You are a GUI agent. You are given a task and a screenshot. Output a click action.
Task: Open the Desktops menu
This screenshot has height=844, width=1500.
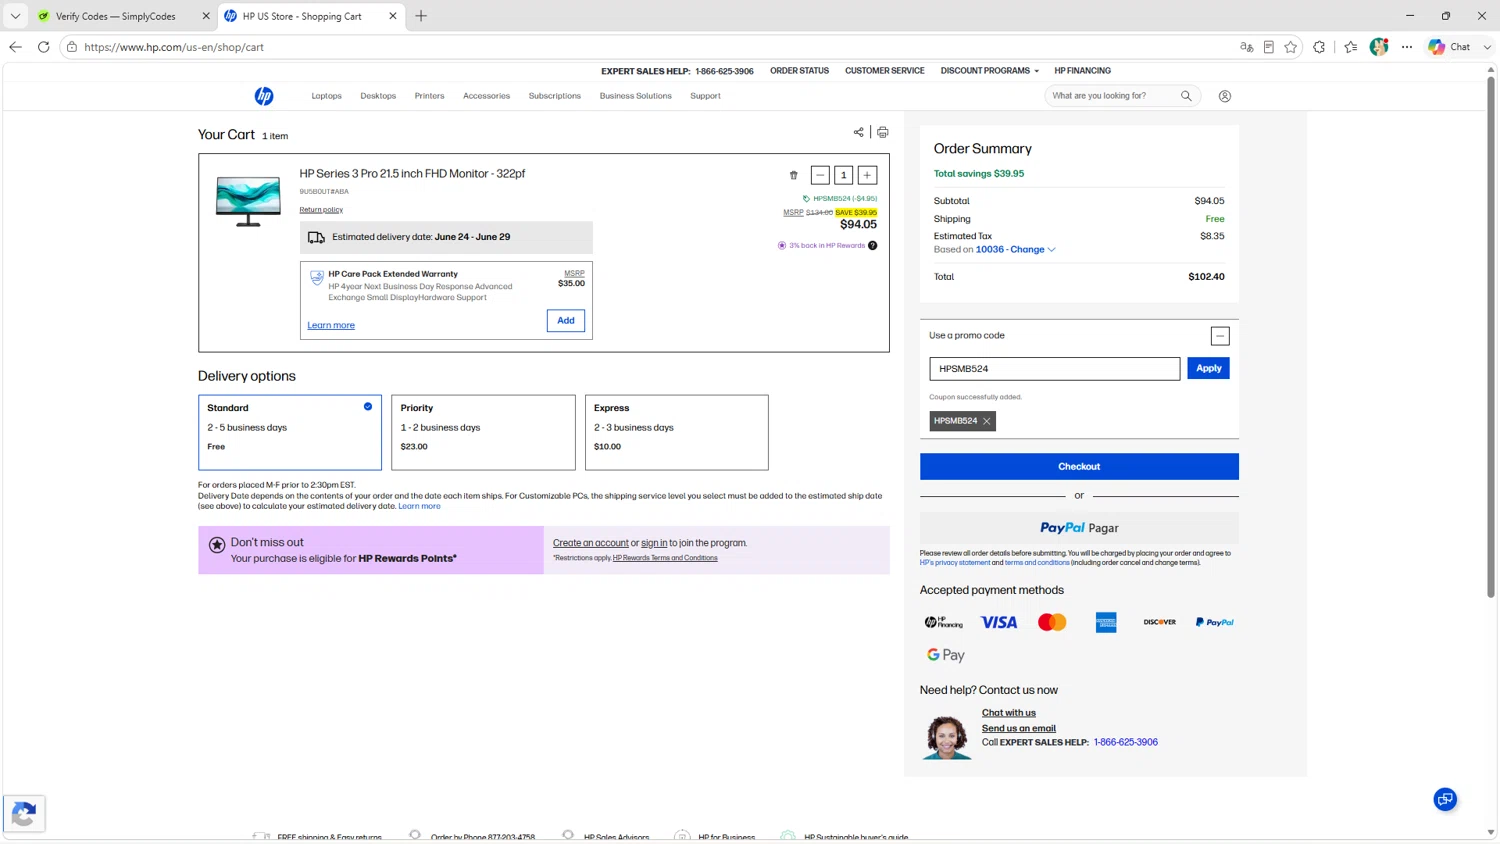[x=378, y=96]
